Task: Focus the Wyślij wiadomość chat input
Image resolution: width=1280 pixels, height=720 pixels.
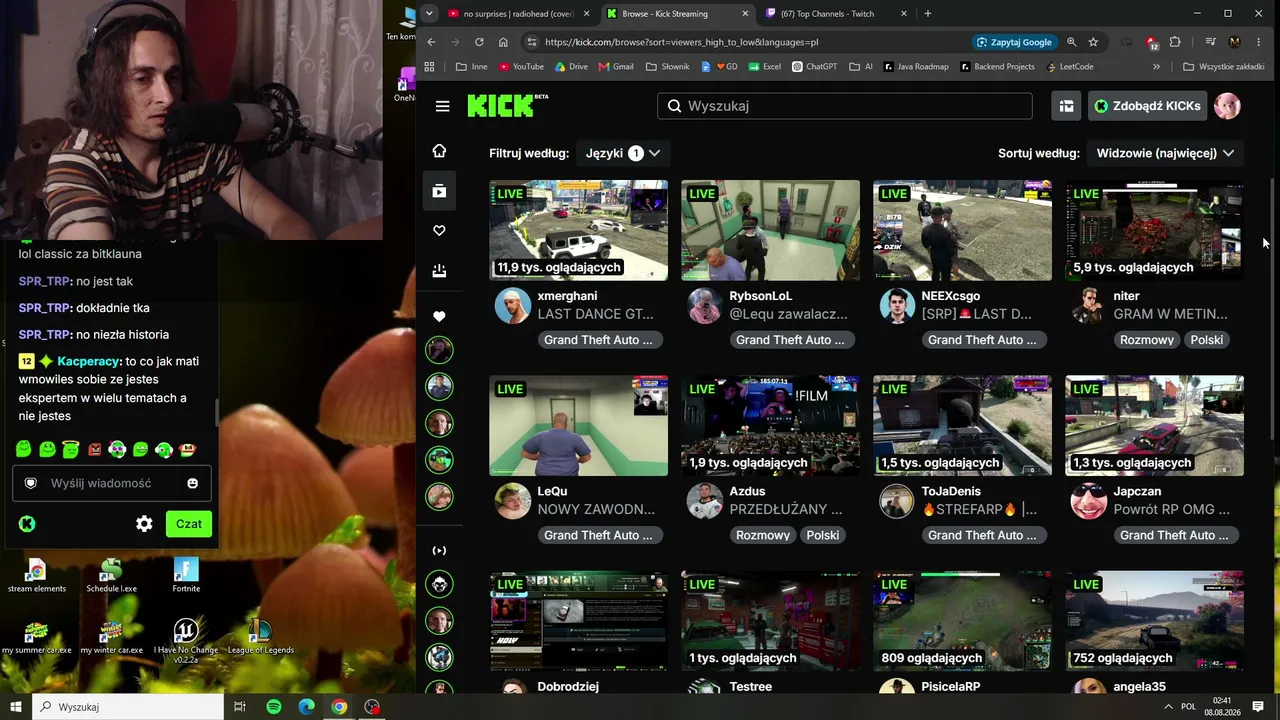Action: [x=110, y=483]
